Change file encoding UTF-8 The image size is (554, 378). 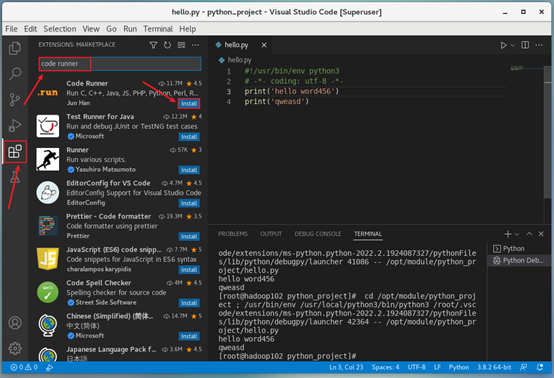click(416, 367)
